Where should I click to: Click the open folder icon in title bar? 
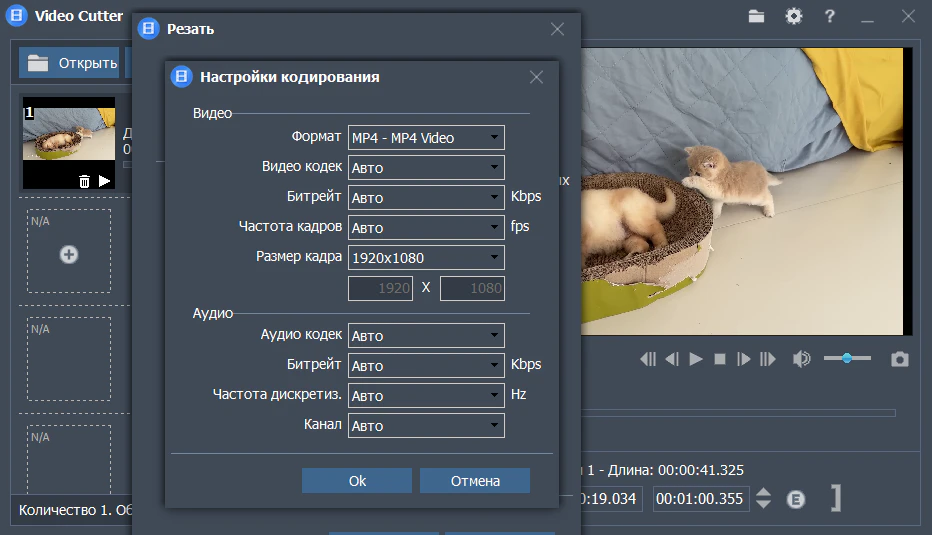point(756,16)
